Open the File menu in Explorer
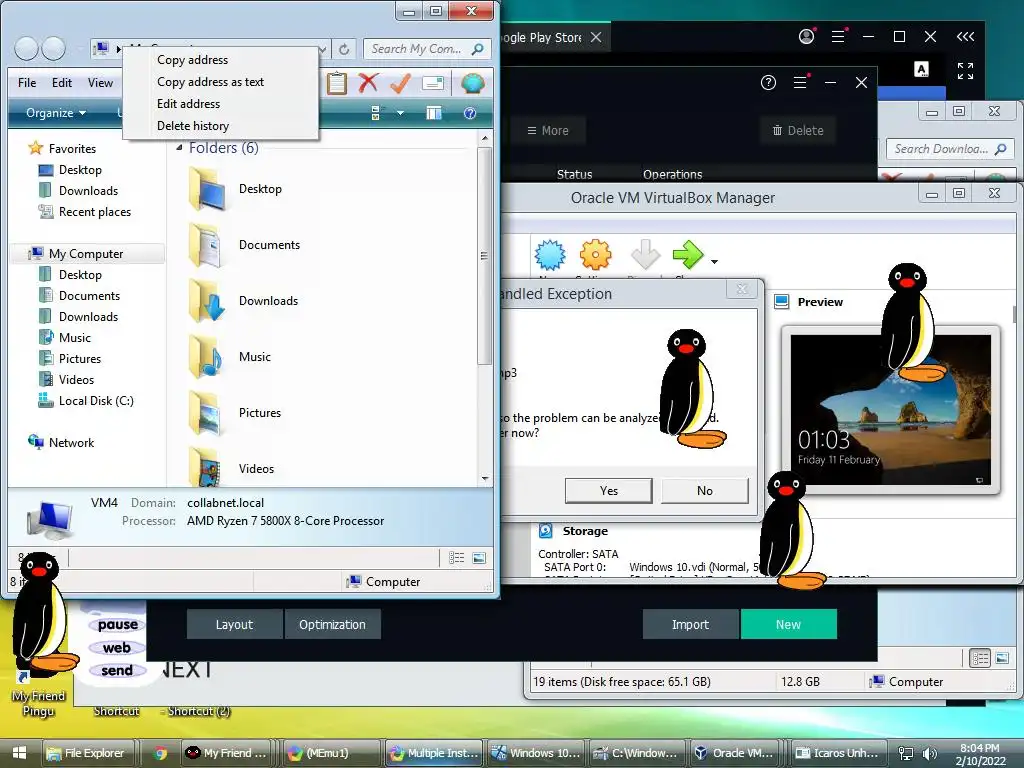The image size is (1024, 768). [27, 83]
